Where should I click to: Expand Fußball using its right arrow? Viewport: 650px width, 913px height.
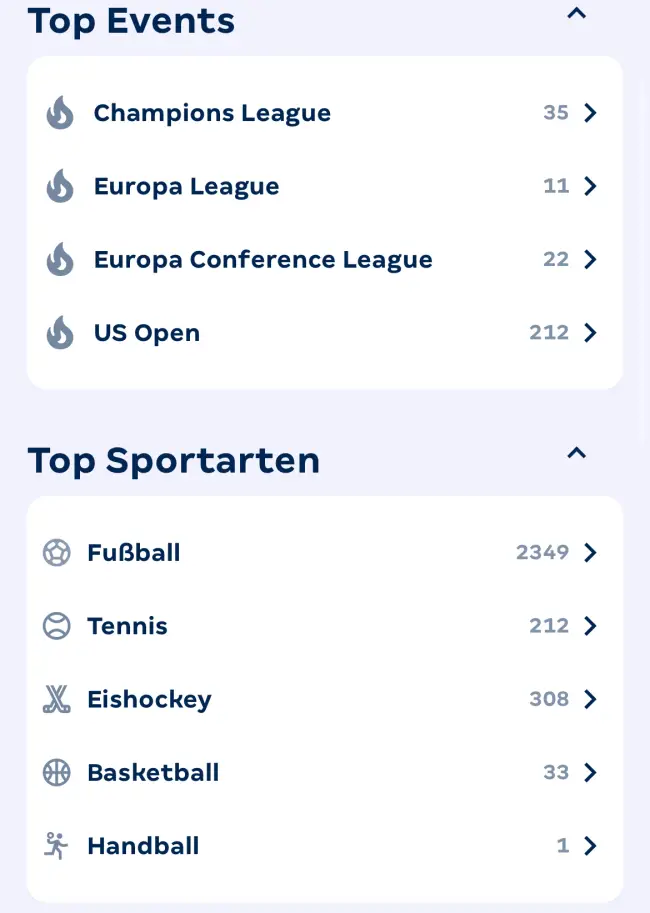pyautogui.click(x=590, y=553)
